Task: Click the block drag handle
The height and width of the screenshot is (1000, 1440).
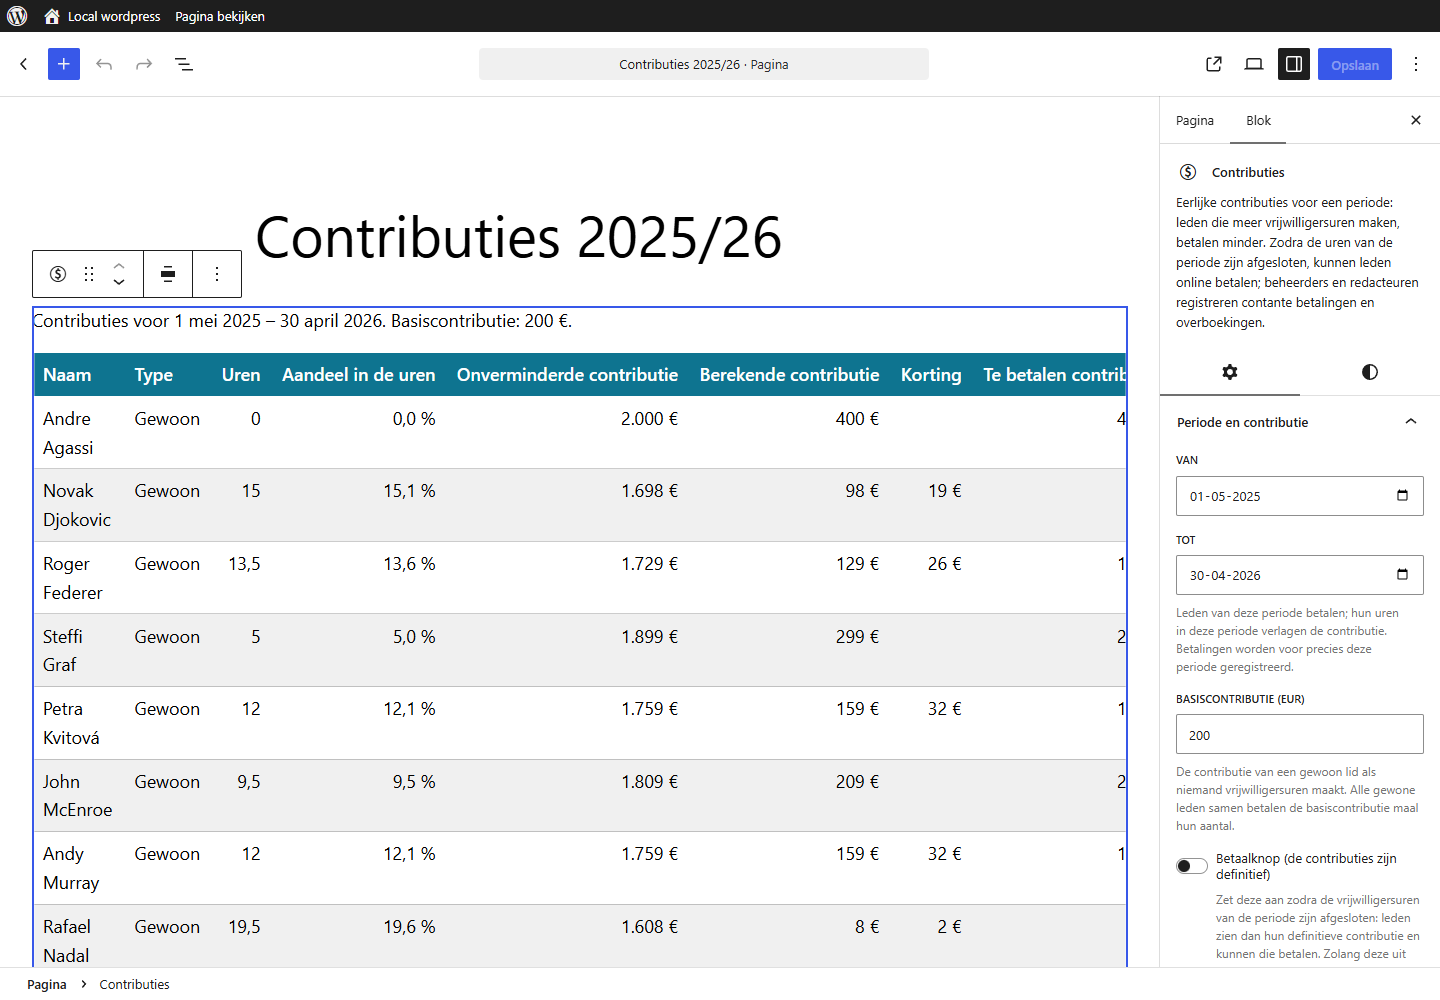Action: 89,274
